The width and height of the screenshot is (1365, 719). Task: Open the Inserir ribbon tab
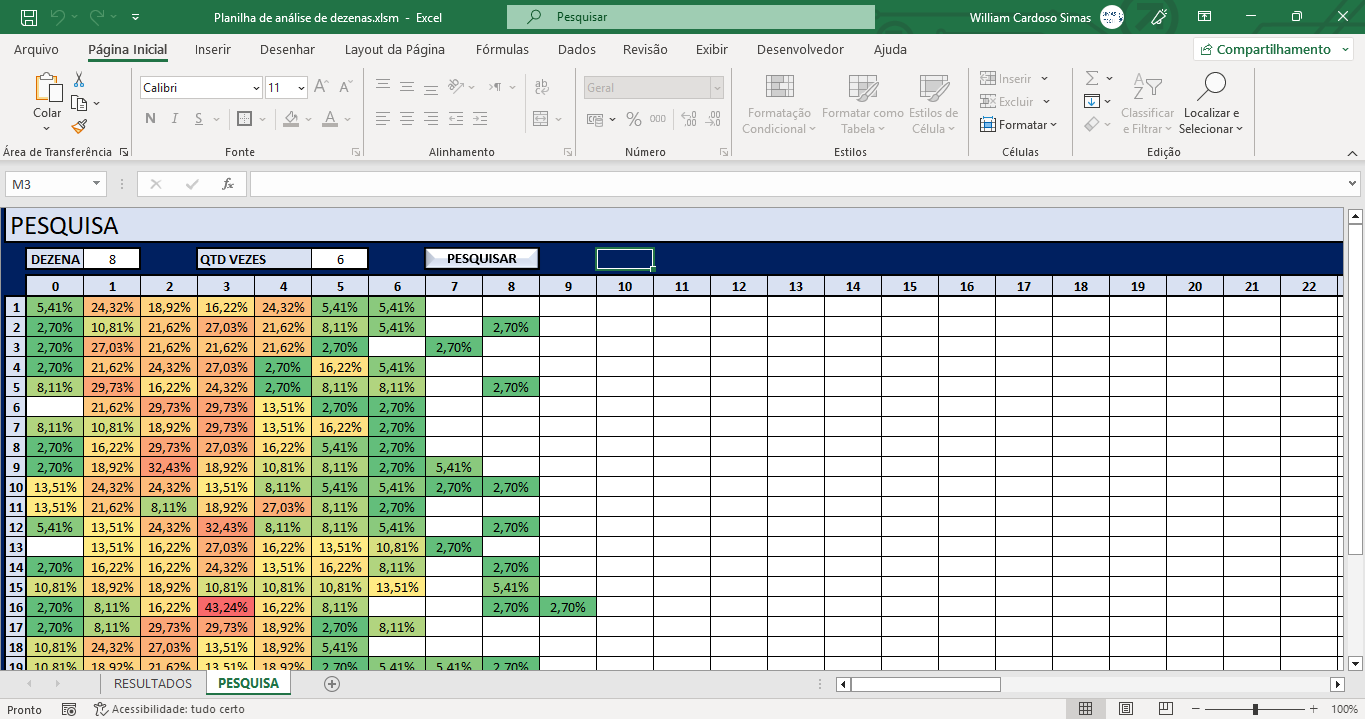[213, 49]
